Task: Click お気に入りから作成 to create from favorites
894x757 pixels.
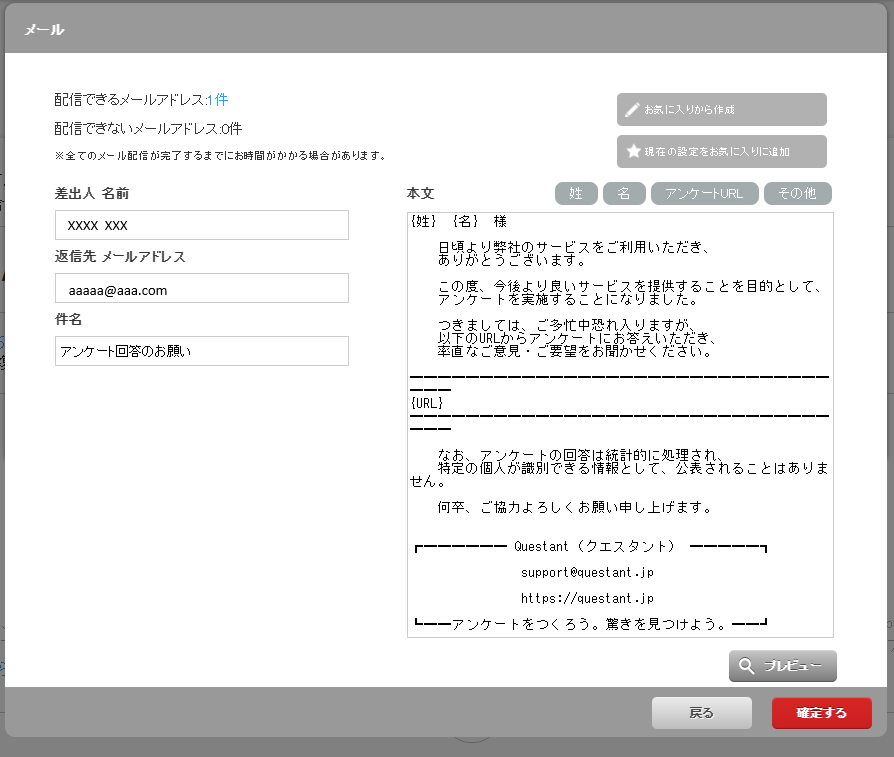Action: [x=722, y=109]
